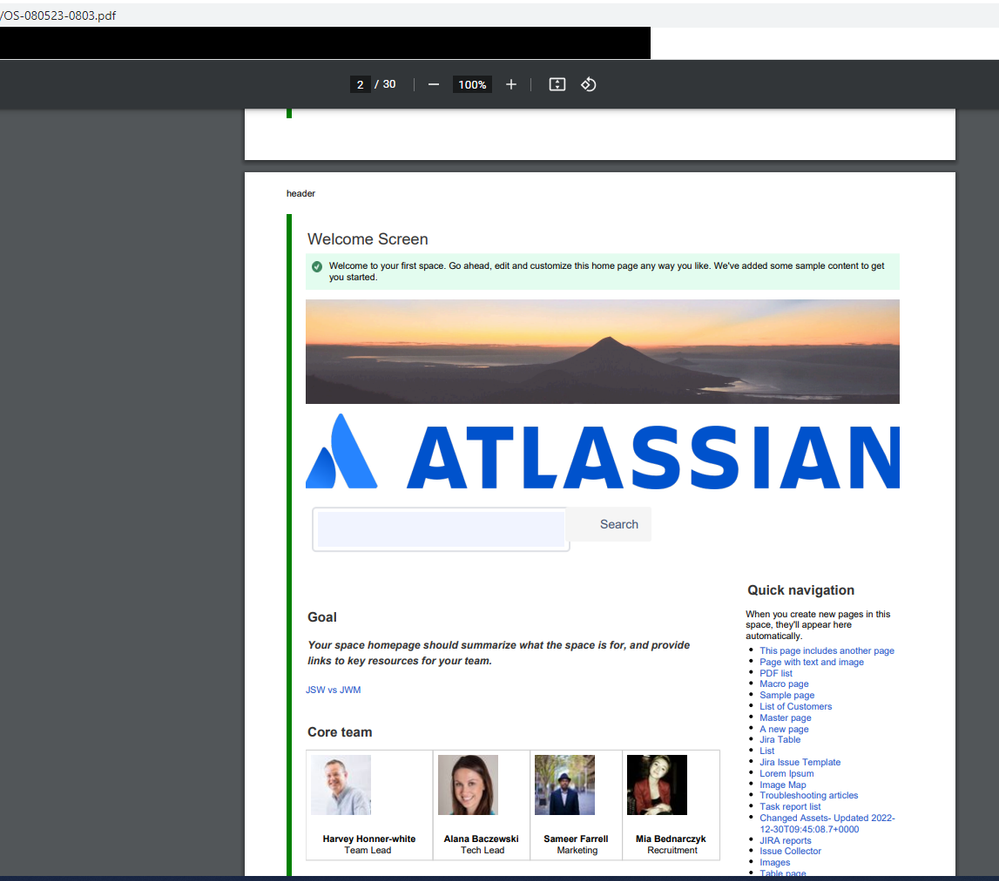Viewport: 999px width, 881px height.
Task: Open the Changed Assets- Updated link
Action: click(827, 824)
